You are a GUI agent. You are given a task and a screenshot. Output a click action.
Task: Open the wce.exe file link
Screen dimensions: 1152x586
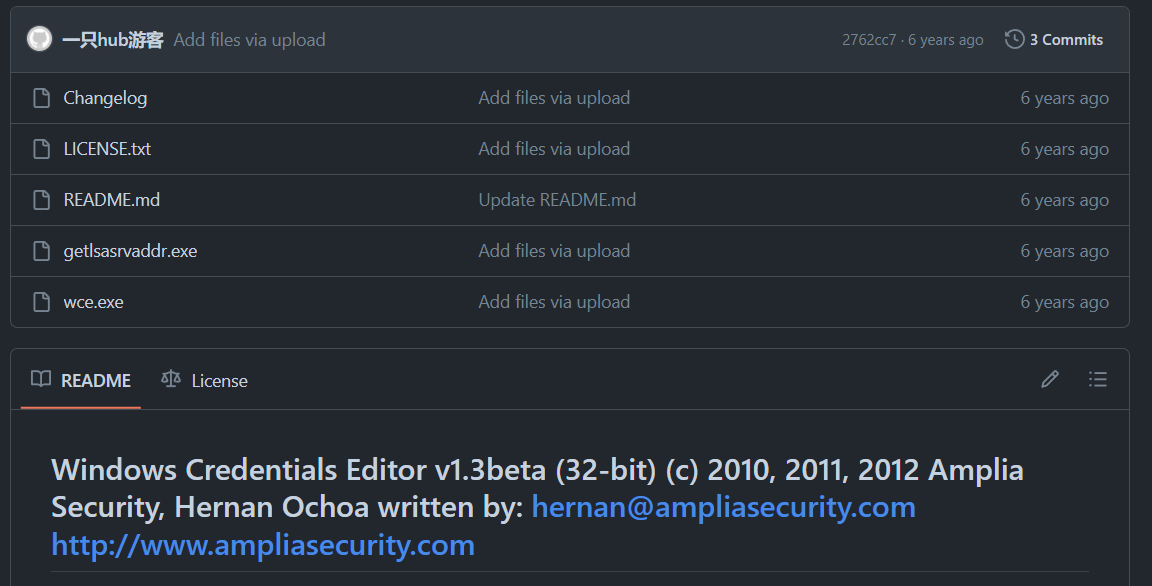[x=93, y=302]
